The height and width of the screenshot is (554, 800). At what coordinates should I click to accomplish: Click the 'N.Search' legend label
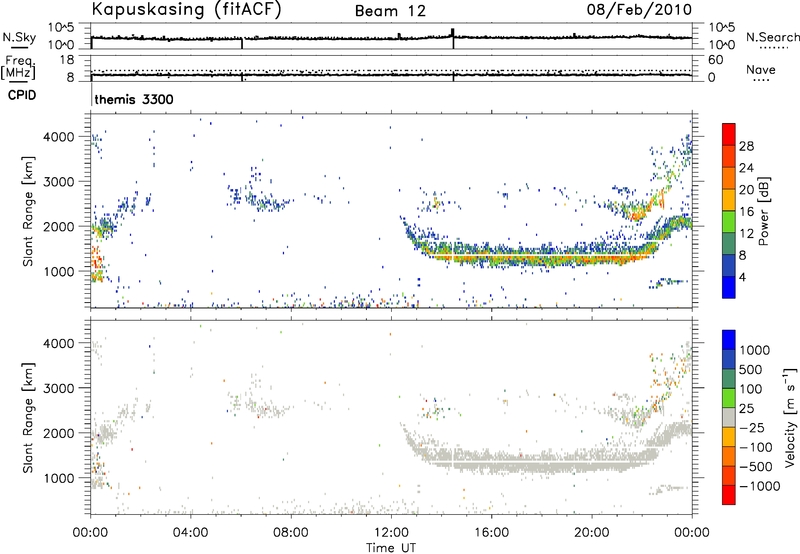pos(772,37)
